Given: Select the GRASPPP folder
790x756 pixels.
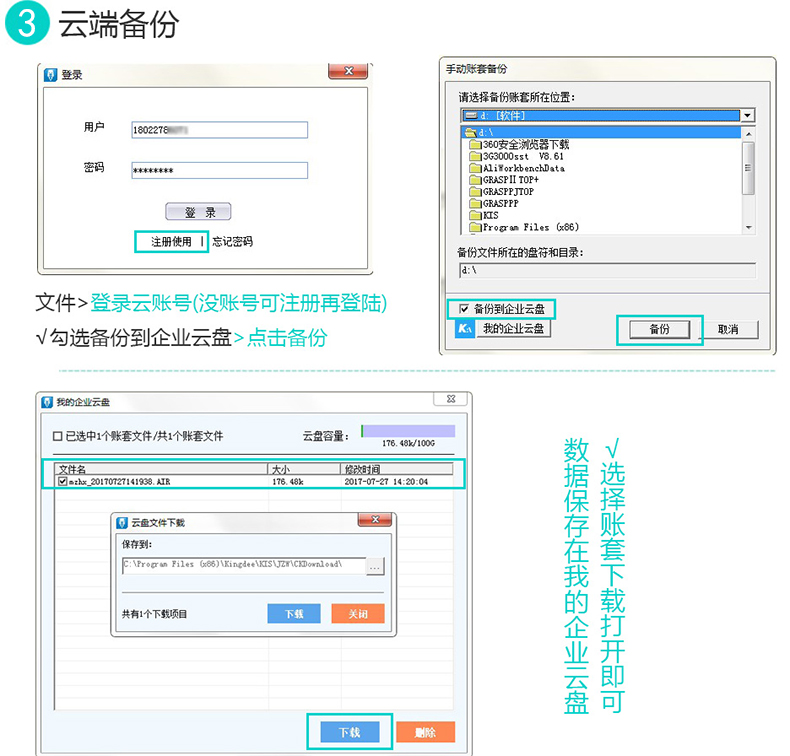Looking at the screenshot, I should coord(494,203).
